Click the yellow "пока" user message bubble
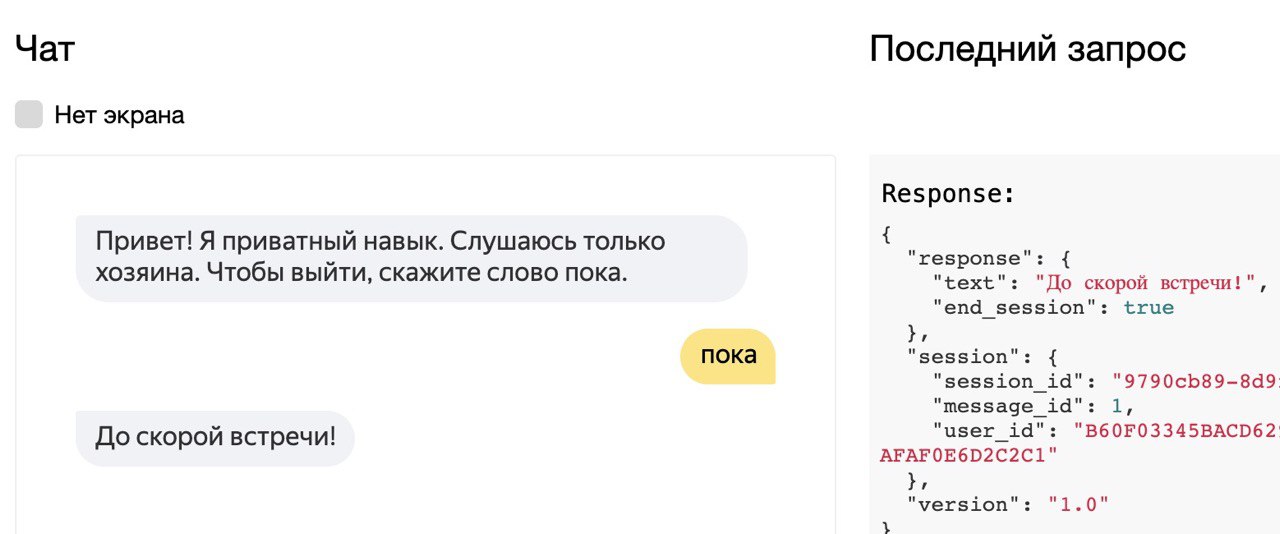 (x=728, y=355)
